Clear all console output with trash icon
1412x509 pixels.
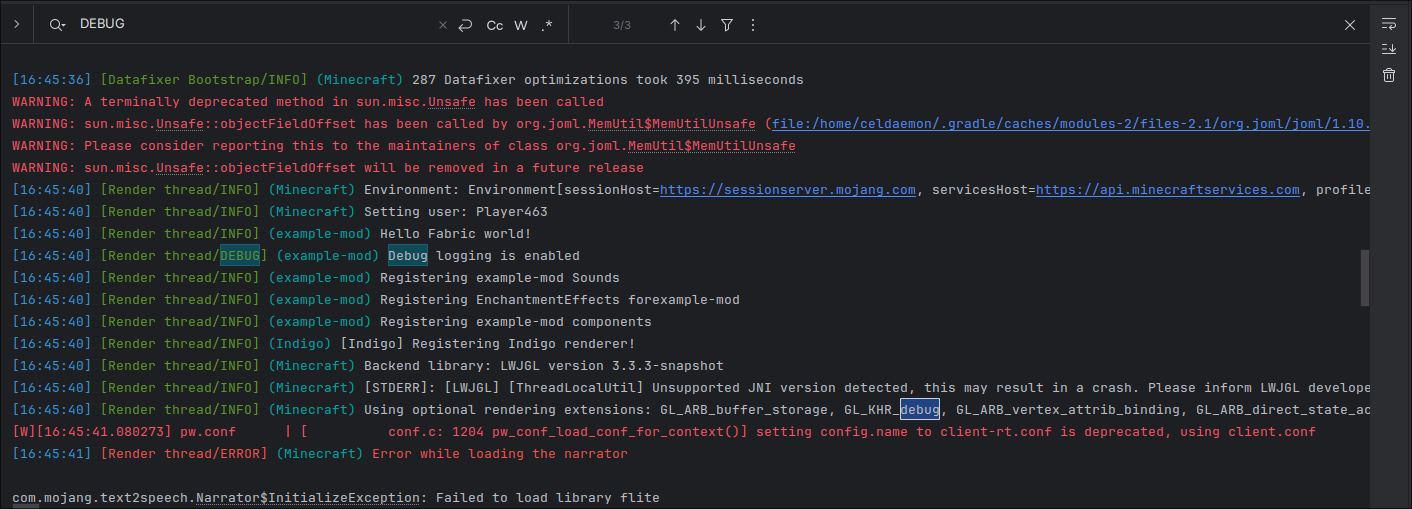(x=1389, y=75)
